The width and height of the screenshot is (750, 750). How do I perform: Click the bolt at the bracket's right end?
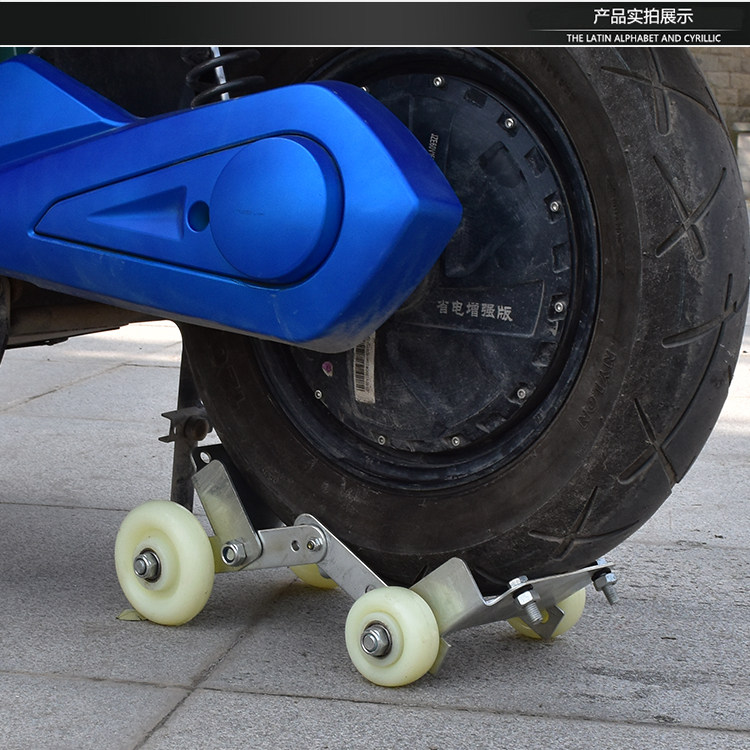(606, 581)
